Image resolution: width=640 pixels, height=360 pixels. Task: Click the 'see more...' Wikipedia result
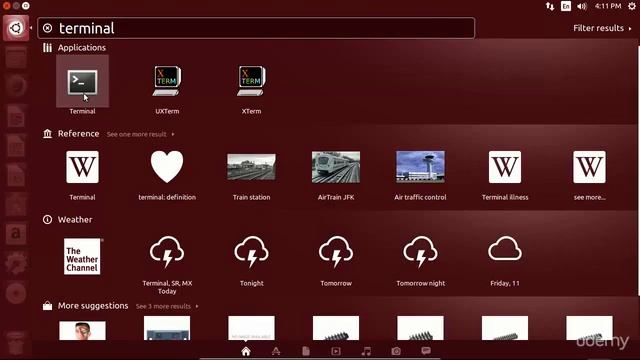pos(589,167)
